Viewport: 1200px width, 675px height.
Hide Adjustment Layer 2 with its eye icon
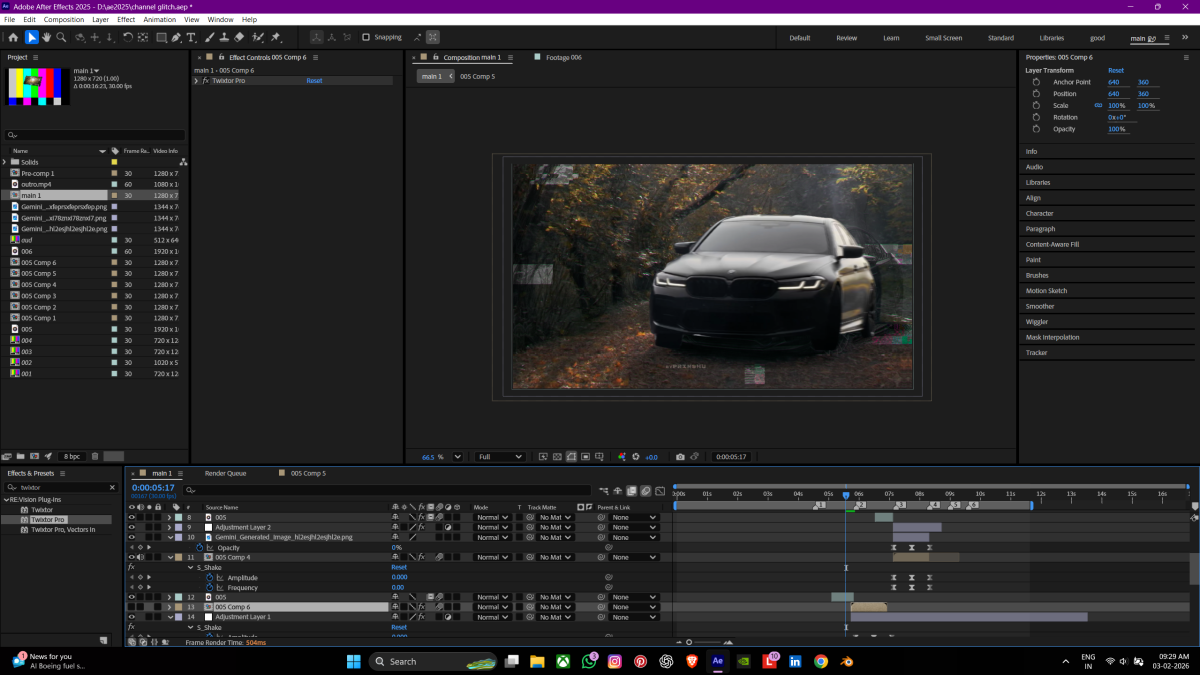click(131, 527)
